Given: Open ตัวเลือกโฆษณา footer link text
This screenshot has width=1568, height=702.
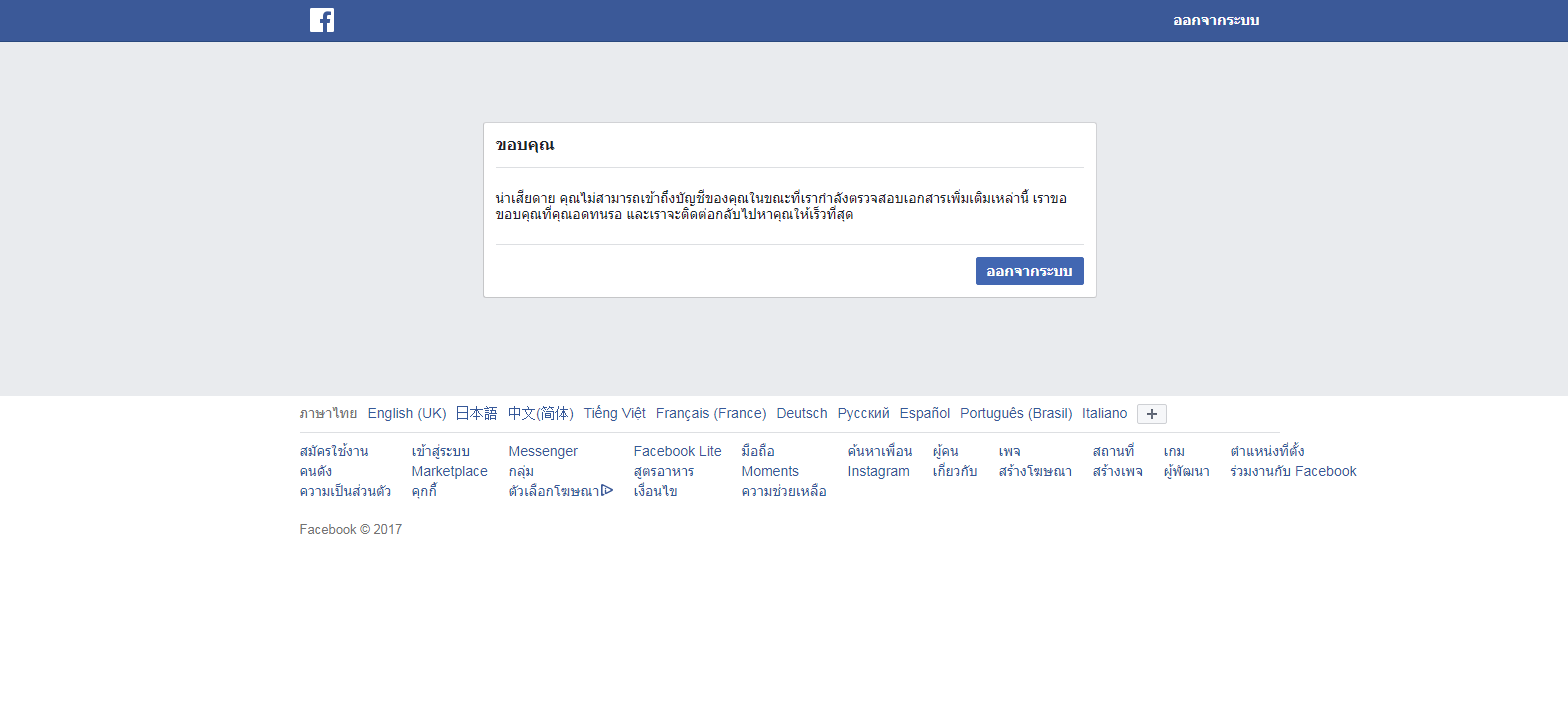Looking at the screenshot, I should click(554, 491).
